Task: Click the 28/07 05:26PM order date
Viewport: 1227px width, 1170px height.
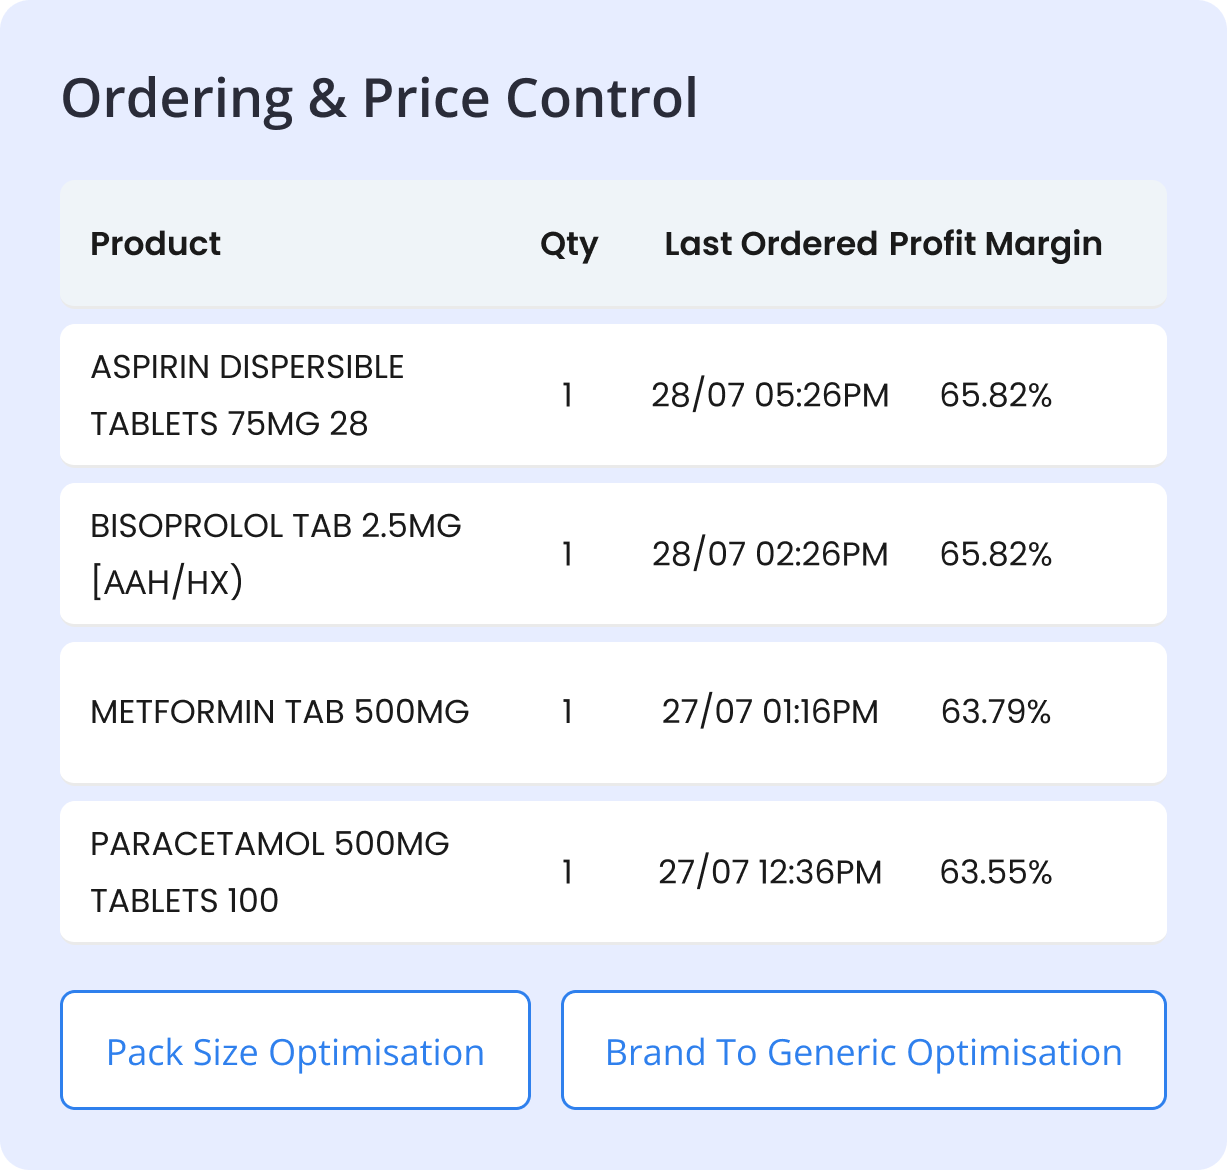Action: [x=770, y=395]
